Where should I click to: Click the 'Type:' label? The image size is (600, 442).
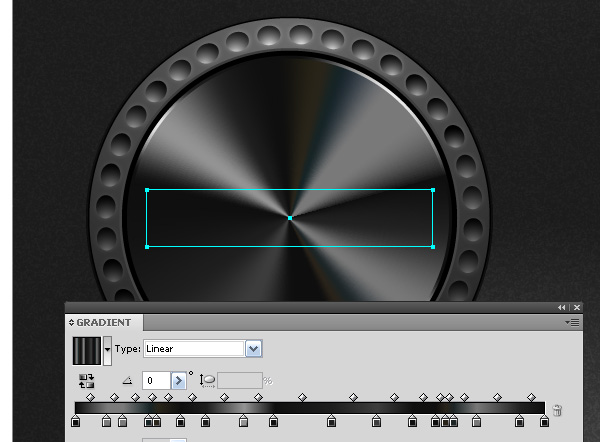point(127,349)
